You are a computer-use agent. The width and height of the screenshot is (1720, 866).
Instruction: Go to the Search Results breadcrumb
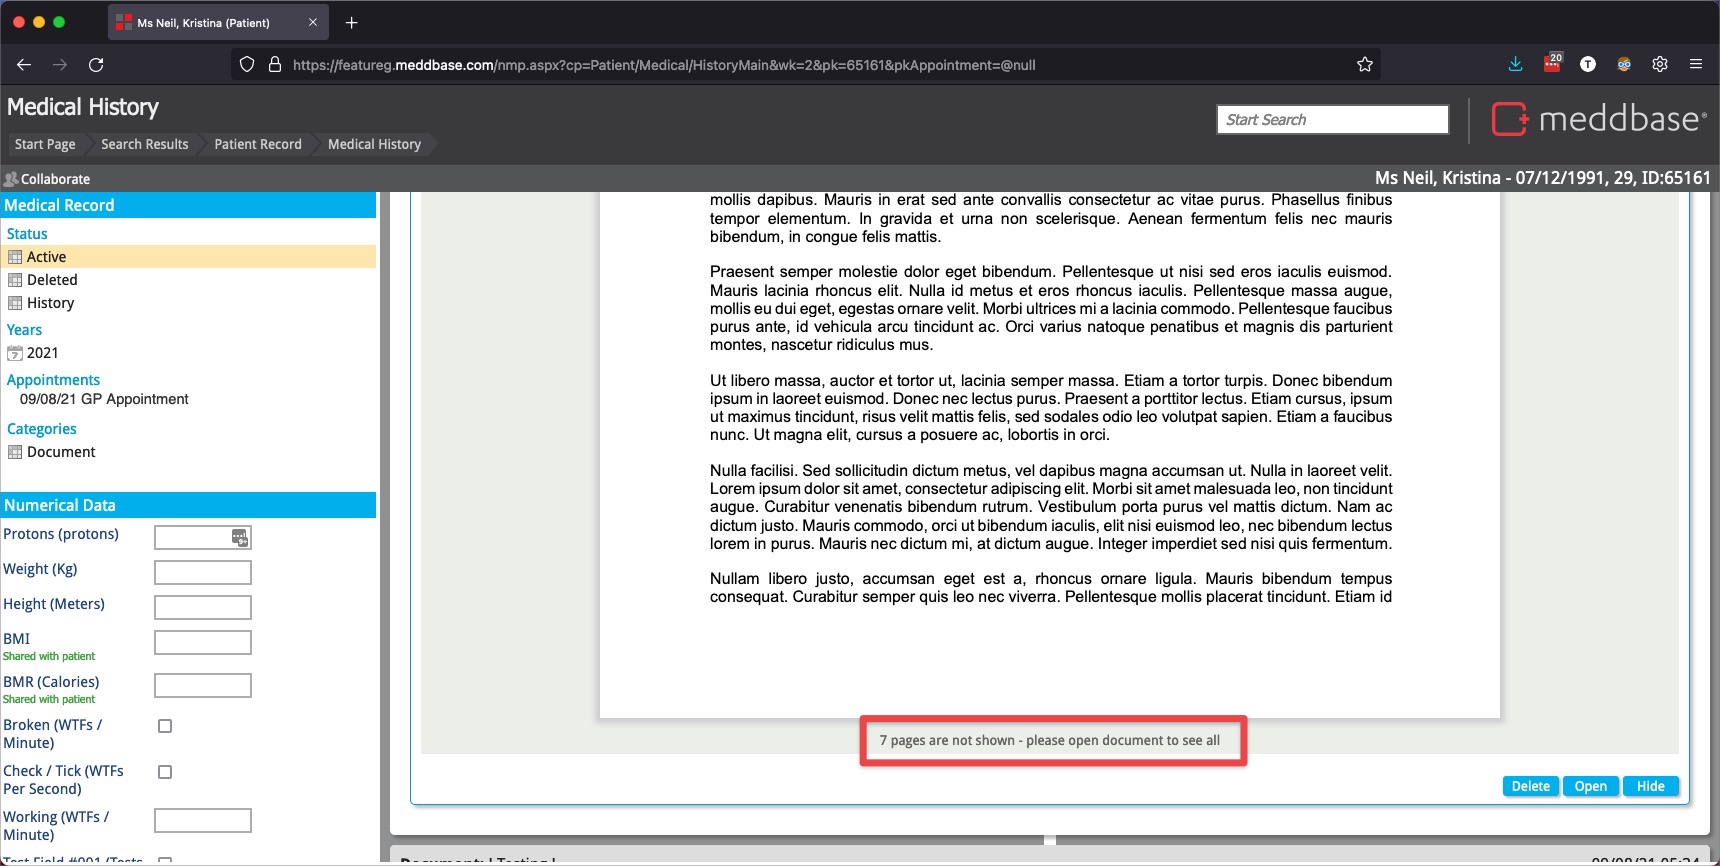[x=144, y=144]
